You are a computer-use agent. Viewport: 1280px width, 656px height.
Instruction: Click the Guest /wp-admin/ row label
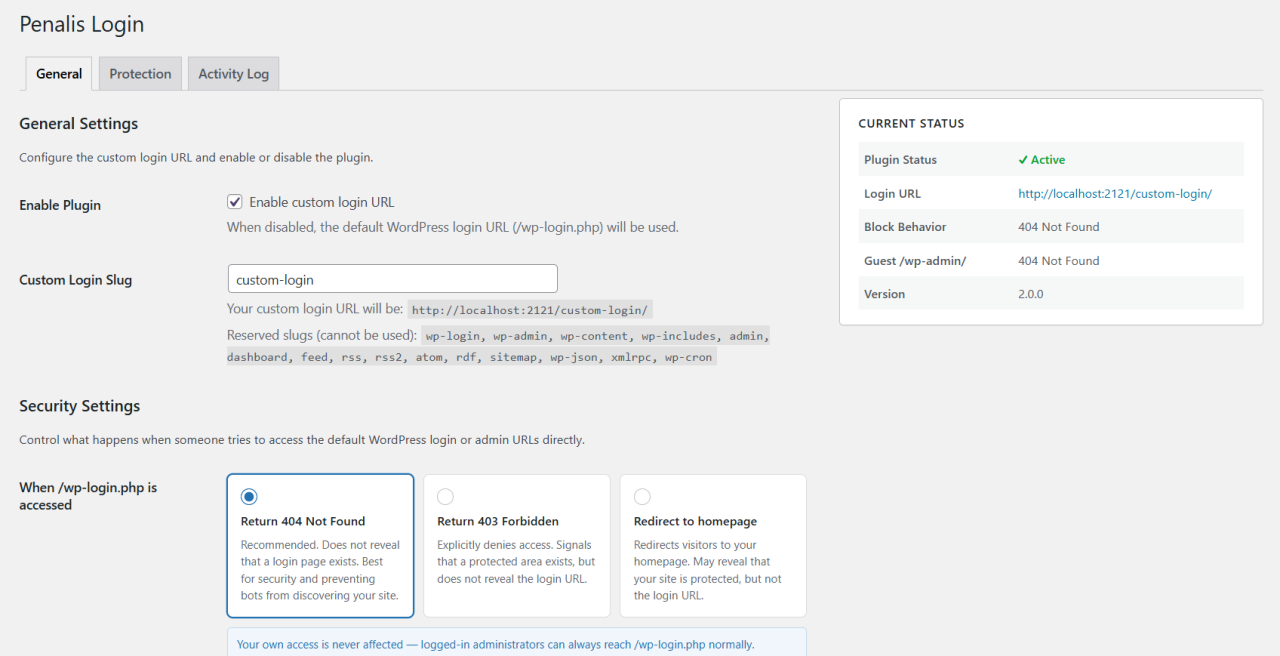point(915,261)
